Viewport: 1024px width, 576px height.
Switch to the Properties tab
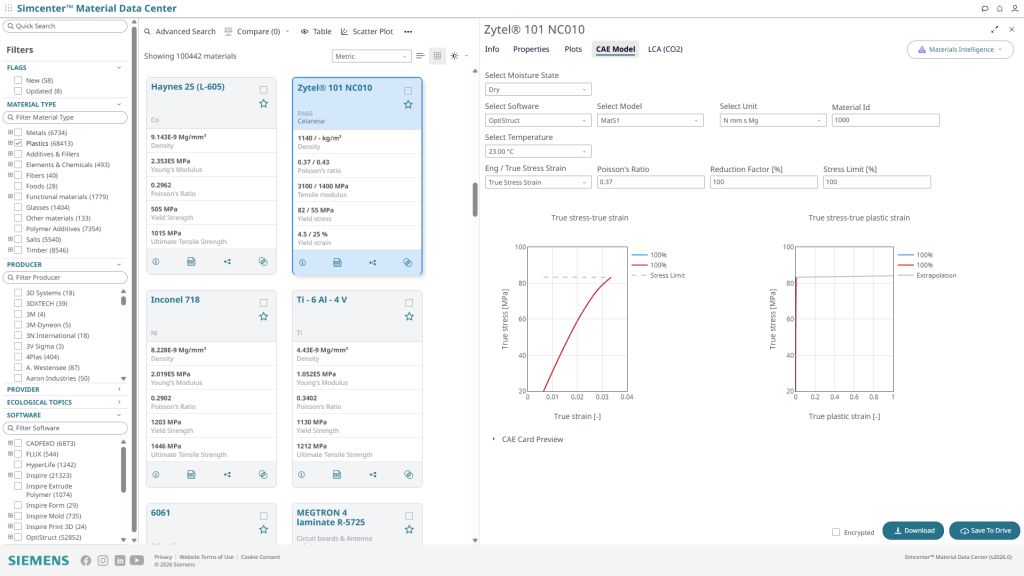click(531, 49)
